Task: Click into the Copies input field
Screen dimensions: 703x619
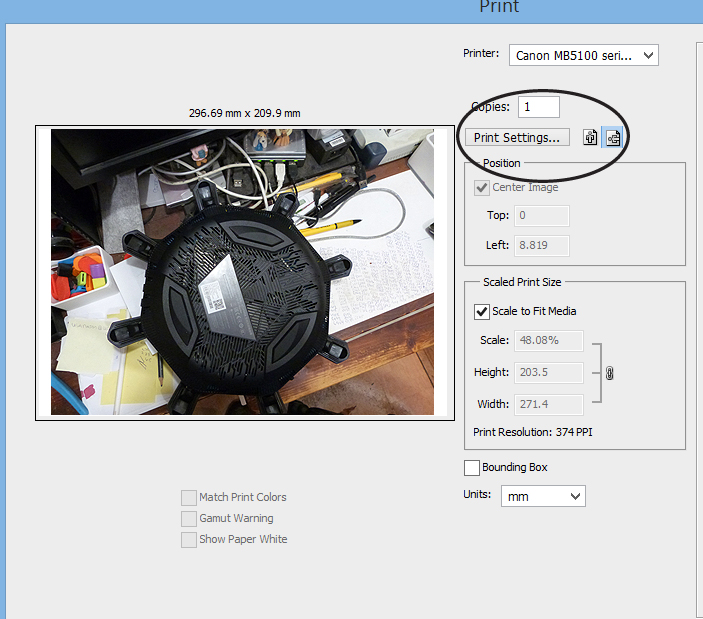Action: (x=538, y=106)
